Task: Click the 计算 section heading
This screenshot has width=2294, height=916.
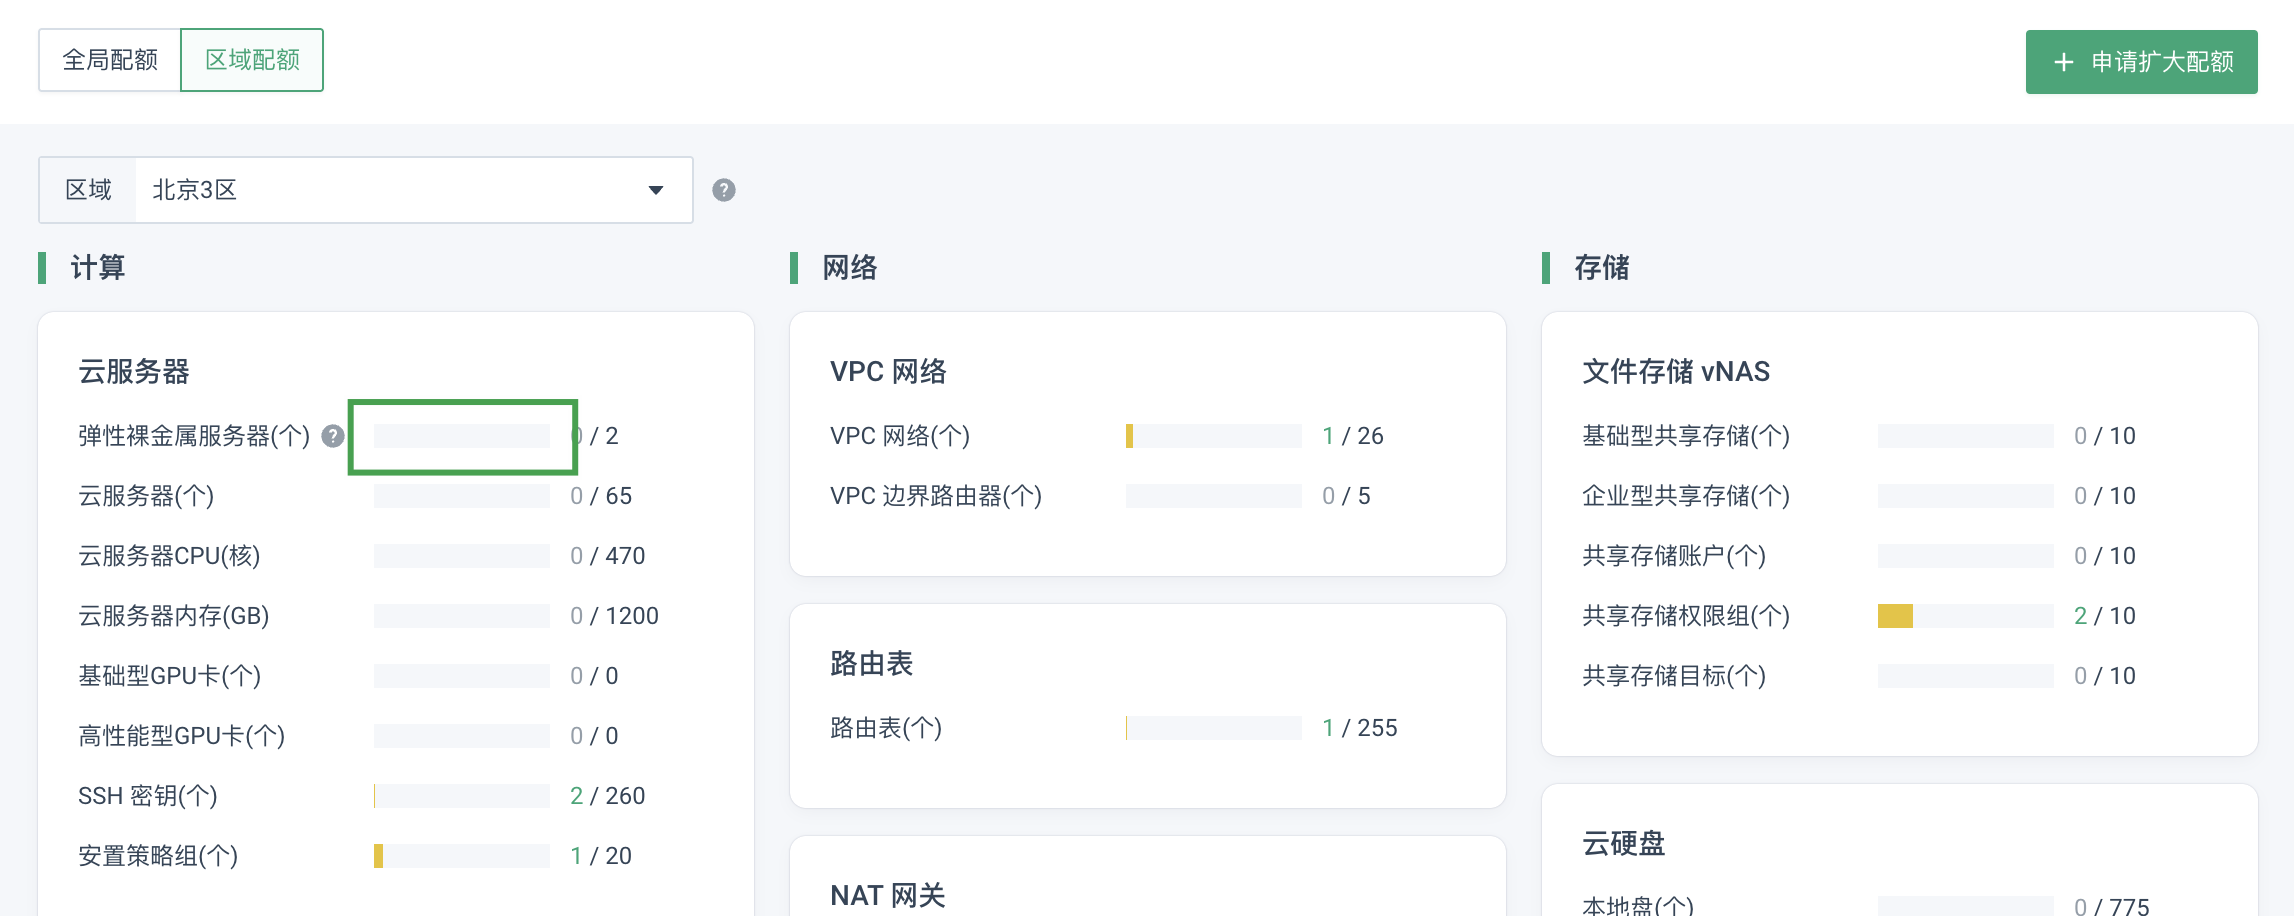Action: (x=98, y=268)
